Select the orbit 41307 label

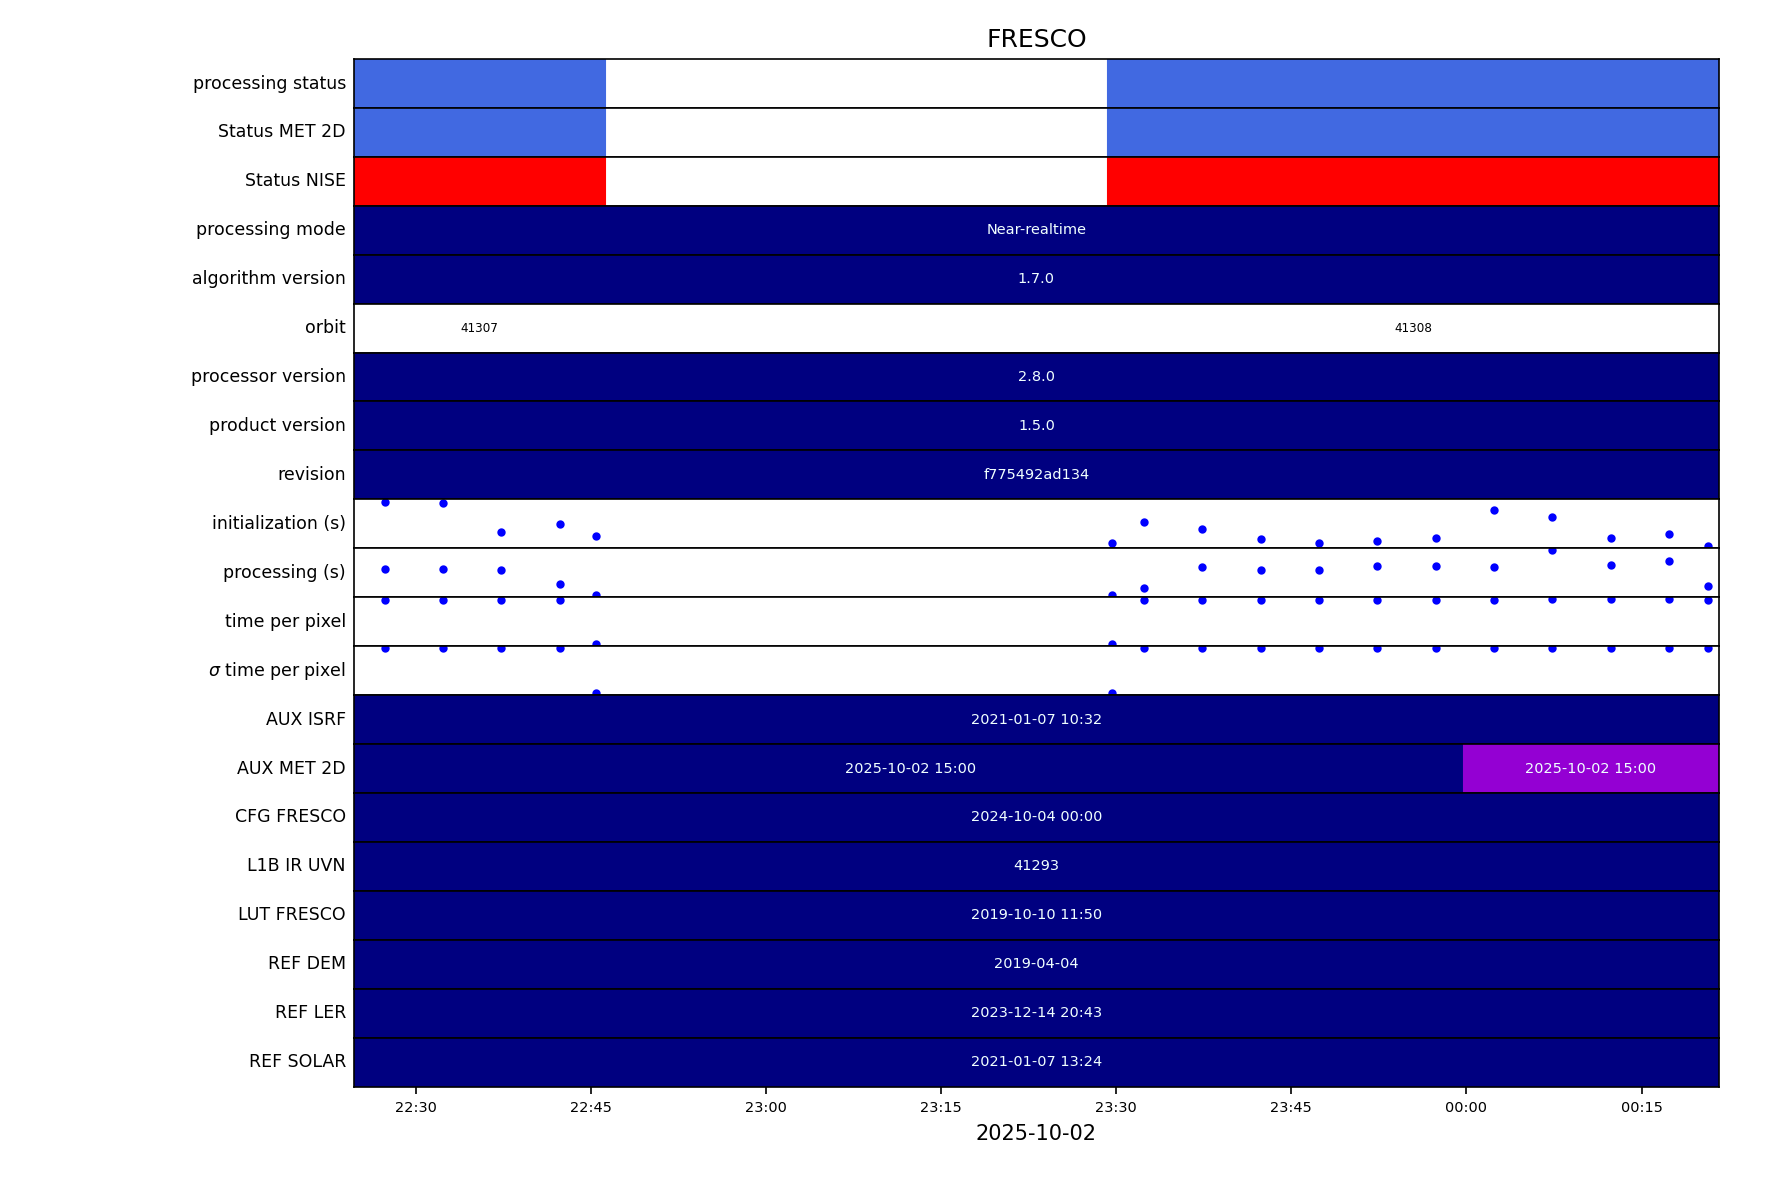479,328
